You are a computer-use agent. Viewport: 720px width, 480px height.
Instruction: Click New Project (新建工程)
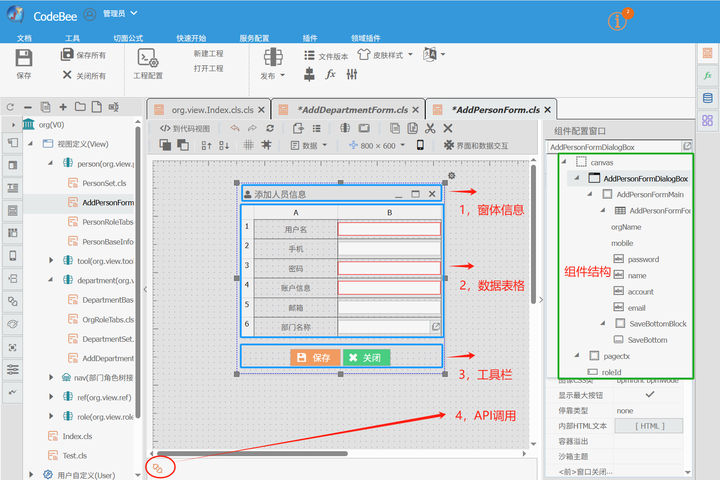(208, 54)
